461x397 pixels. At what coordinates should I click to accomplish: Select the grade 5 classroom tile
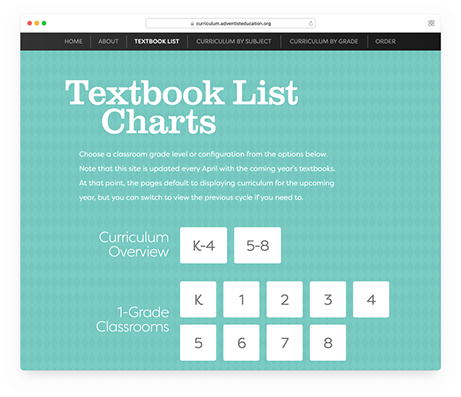pos(198,343)
